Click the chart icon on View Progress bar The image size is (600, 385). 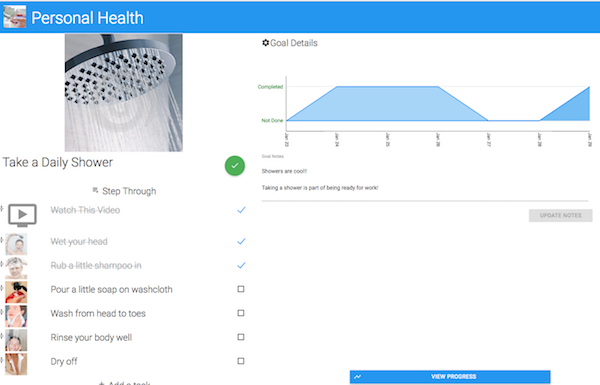(x=357, y=377)
